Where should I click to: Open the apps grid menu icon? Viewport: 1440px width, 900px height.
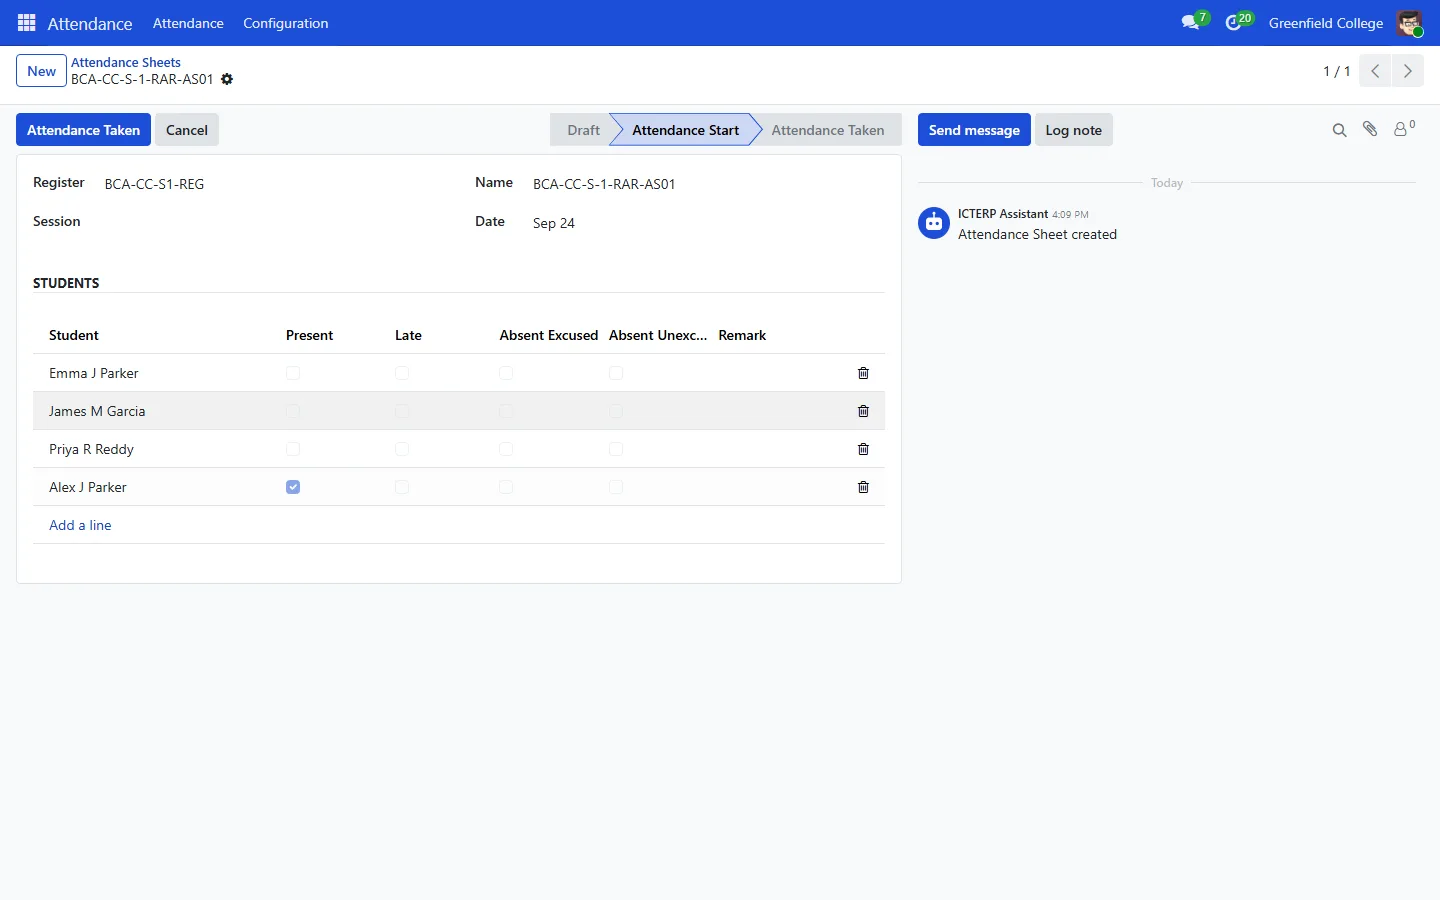point(27,23)
